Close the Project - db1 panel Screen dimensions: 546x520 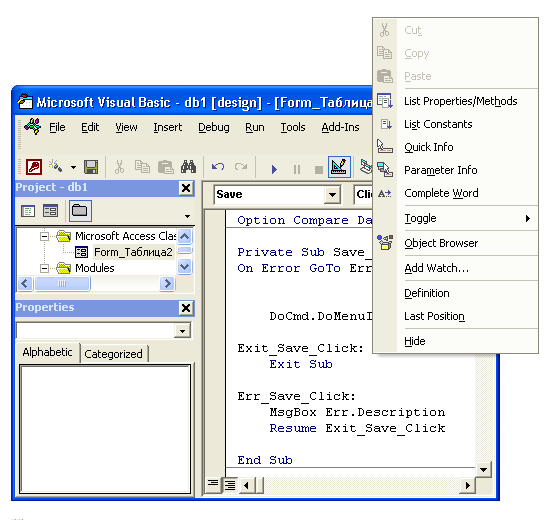(x=186, y=188)
